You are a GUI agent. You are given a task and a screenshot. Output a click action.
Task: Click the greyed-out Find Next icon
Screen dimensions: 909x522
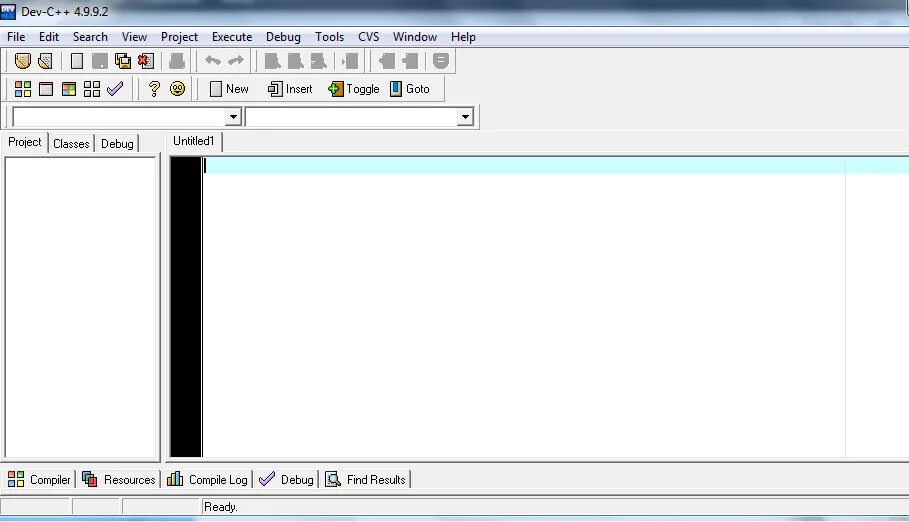pos(318,60)
